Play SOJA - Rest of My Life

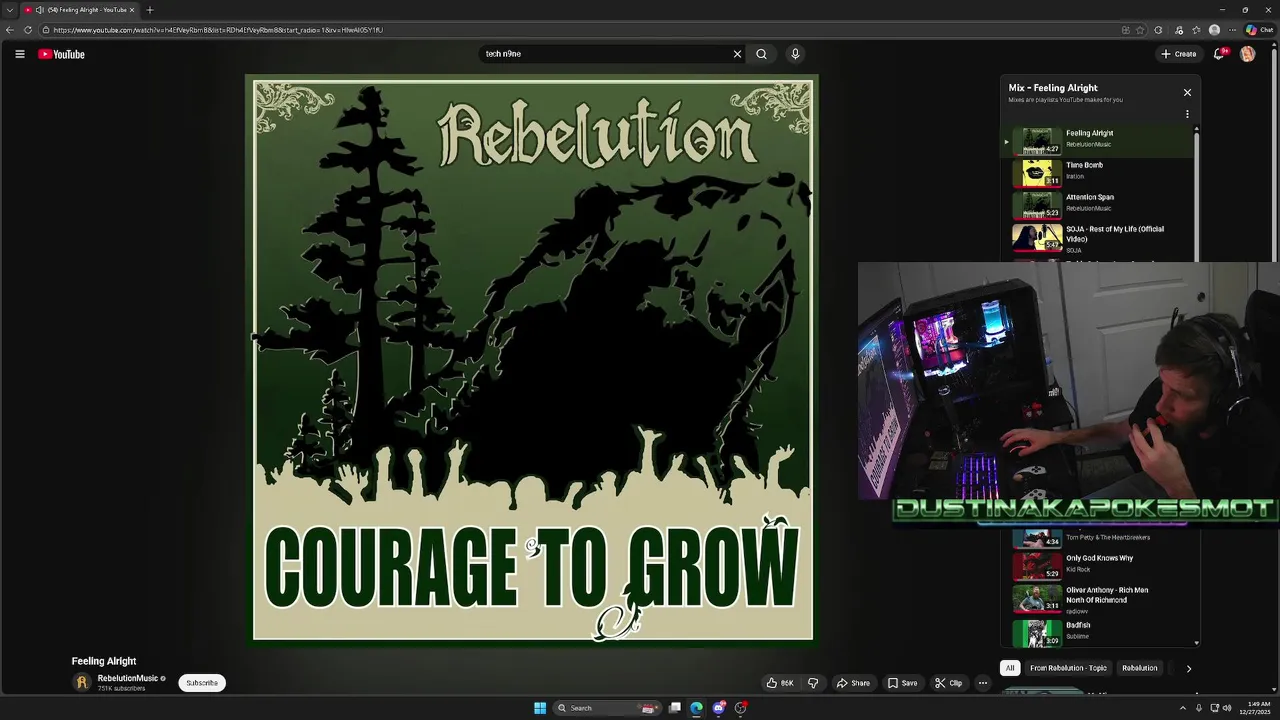tap(1099, 238)
